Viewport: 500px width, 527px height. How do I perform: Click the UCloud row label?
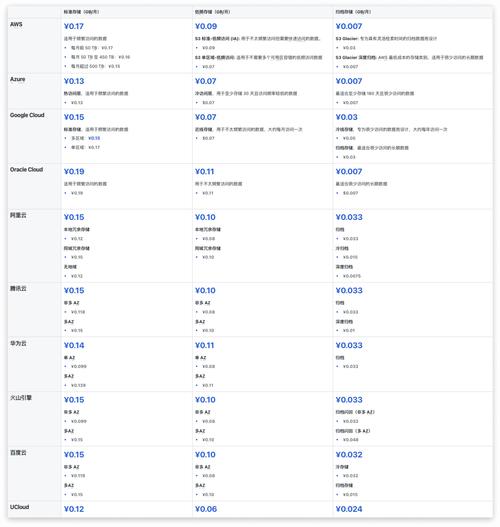(19, 507)
